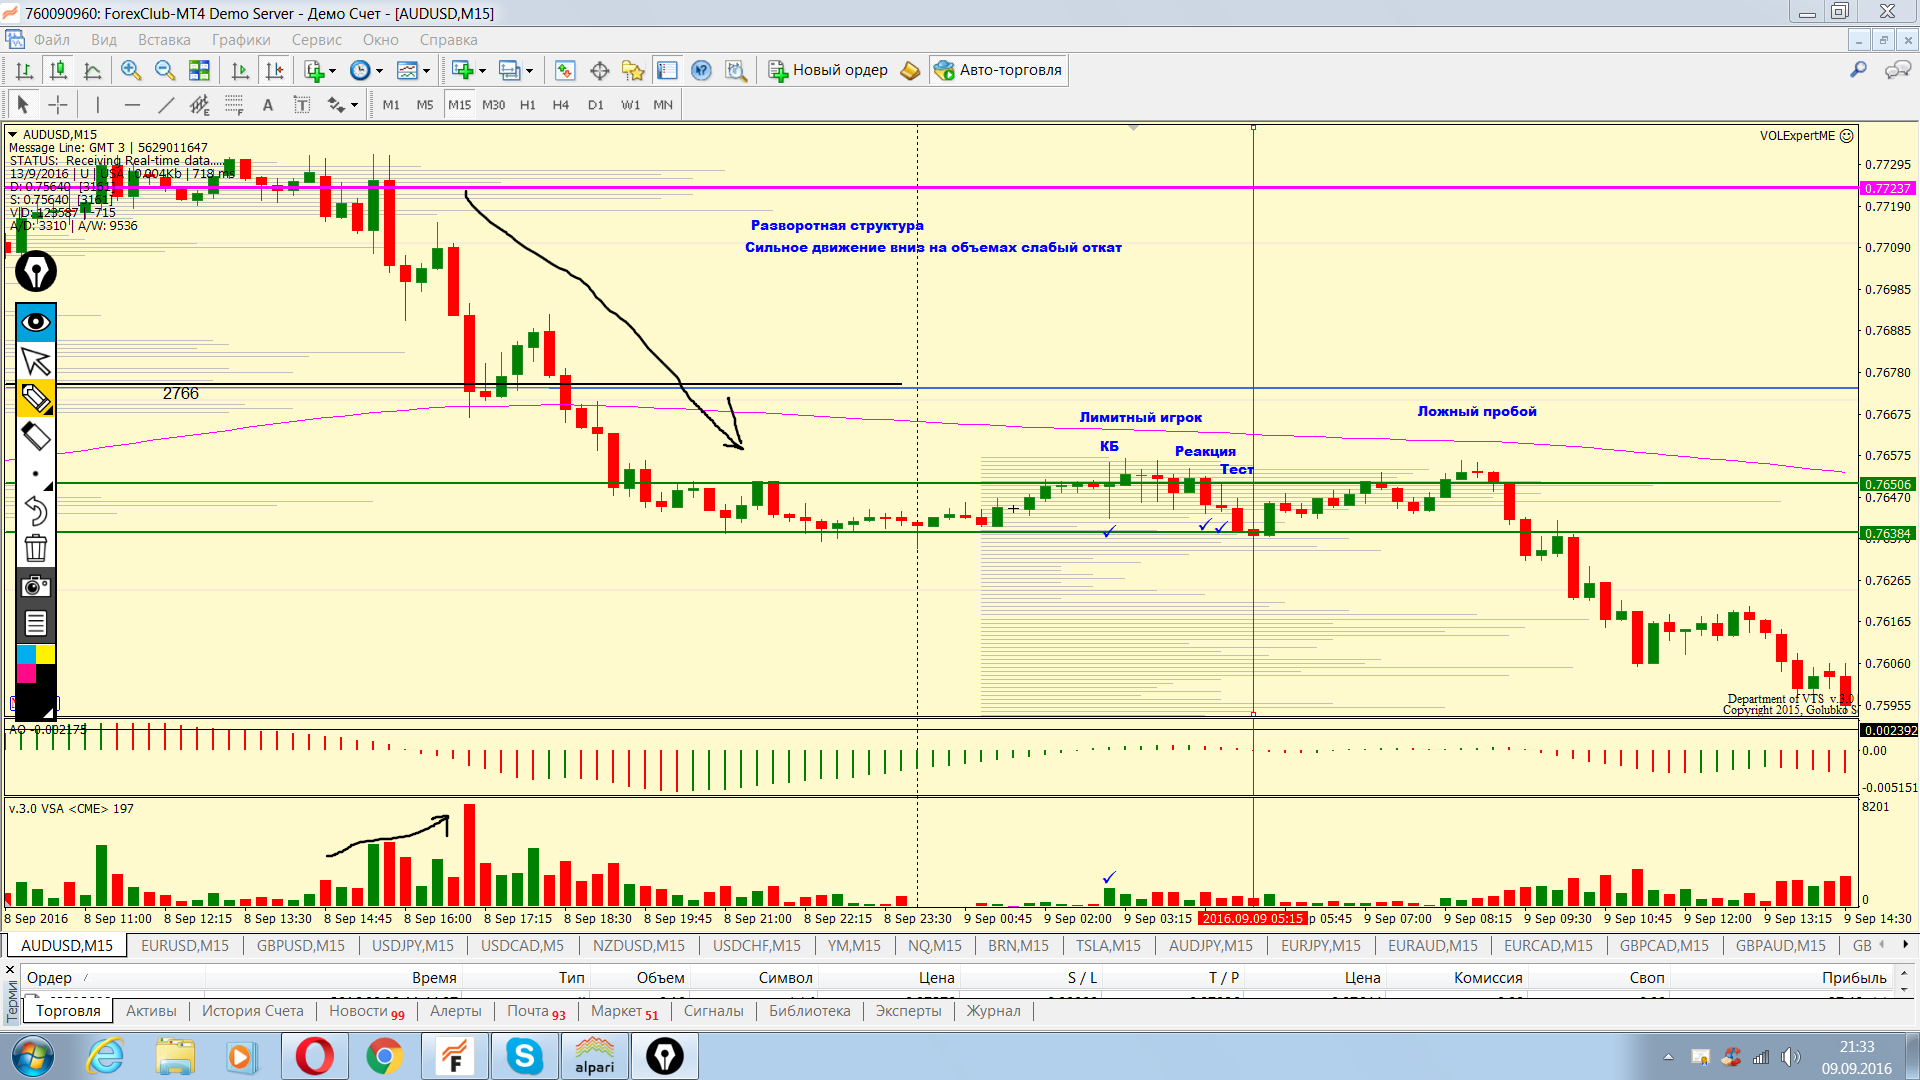Toggle chart auto scroll
Image resolution: width=1920 pixels, height=1080 pixels.
coord(239,70)
